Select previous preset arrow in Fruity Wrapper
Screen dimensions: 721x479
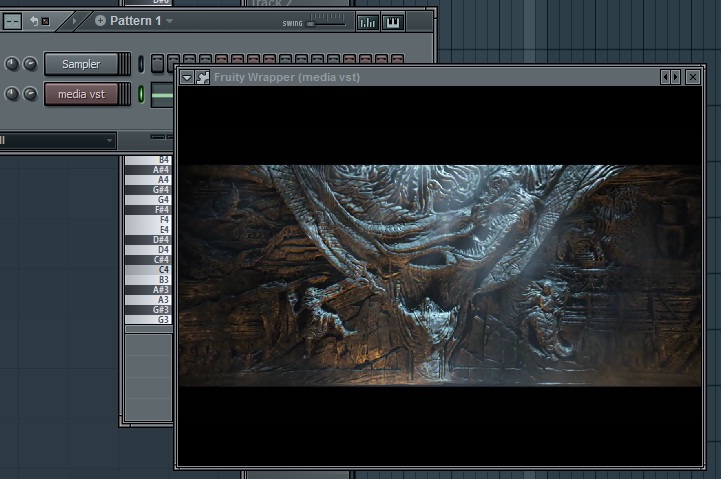(x=665, y=77)
